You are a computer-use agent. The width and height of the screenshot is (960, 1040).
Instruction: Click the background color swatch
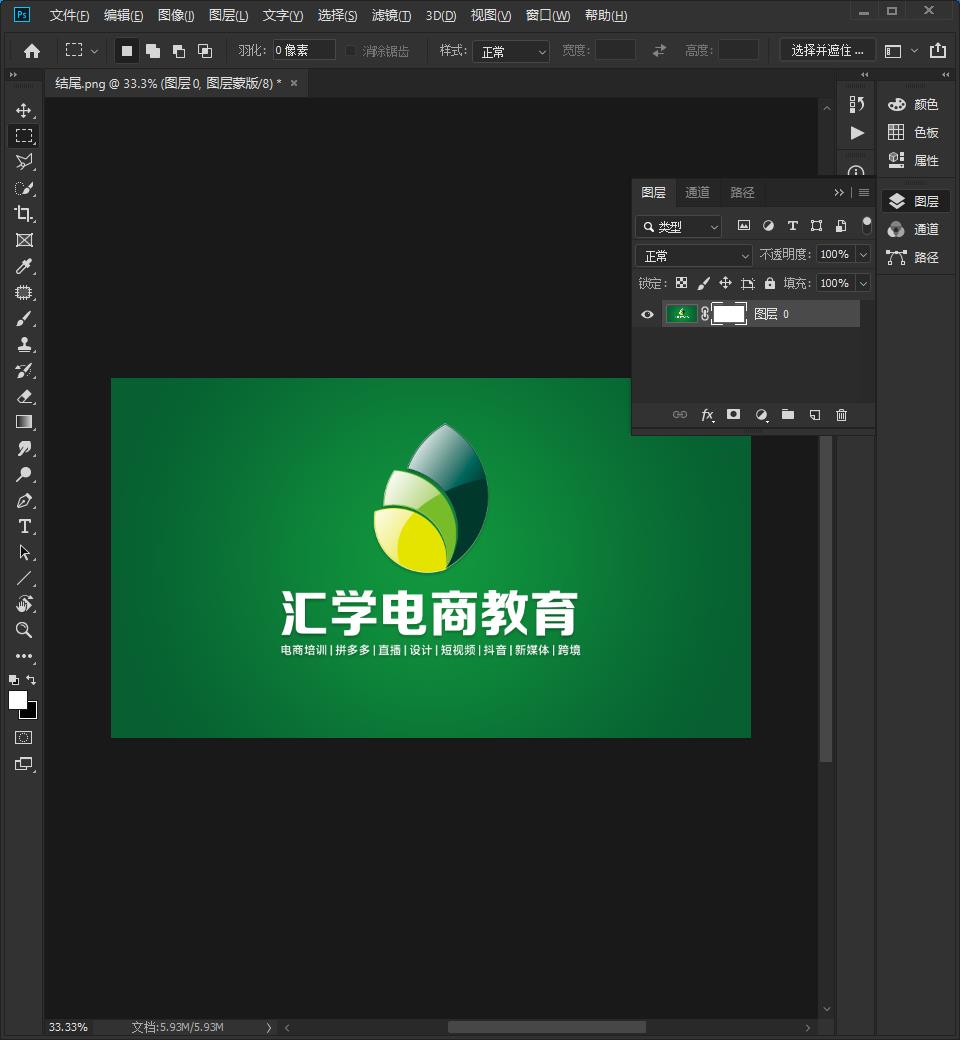(31, 713)
